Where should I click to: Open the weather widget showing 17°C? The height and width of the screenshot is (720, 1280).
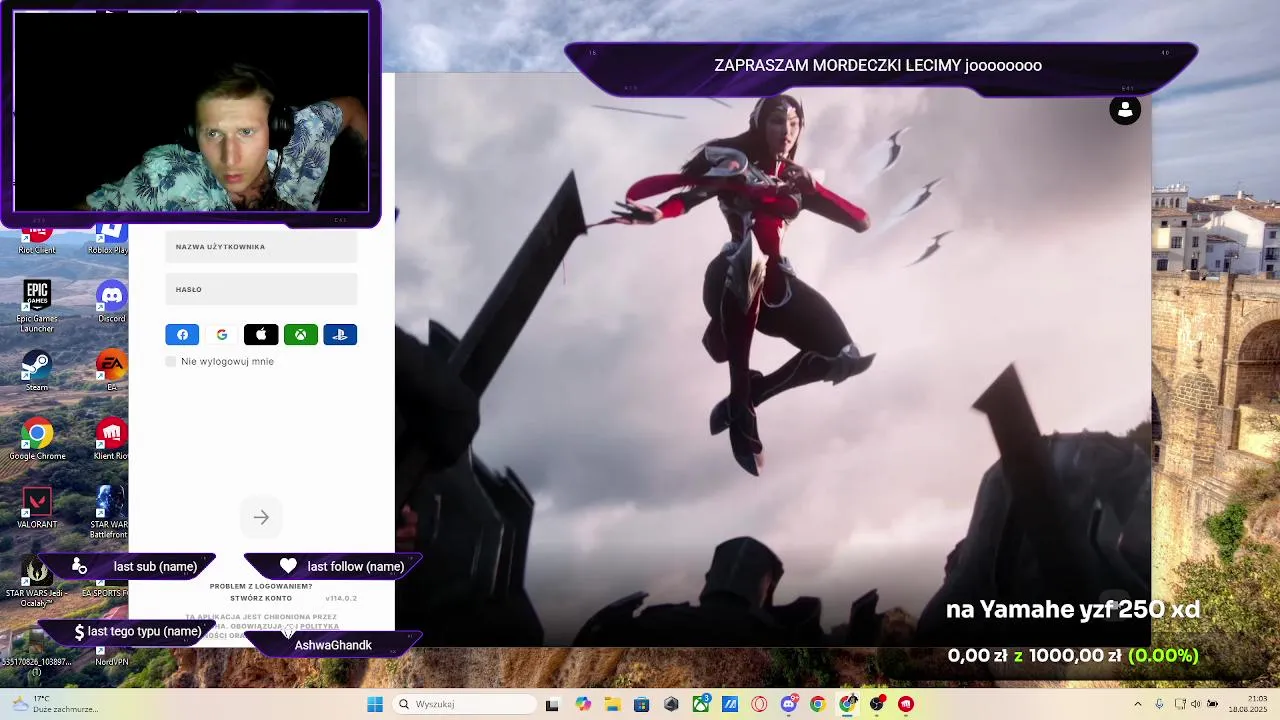click(x=55, y=704)
